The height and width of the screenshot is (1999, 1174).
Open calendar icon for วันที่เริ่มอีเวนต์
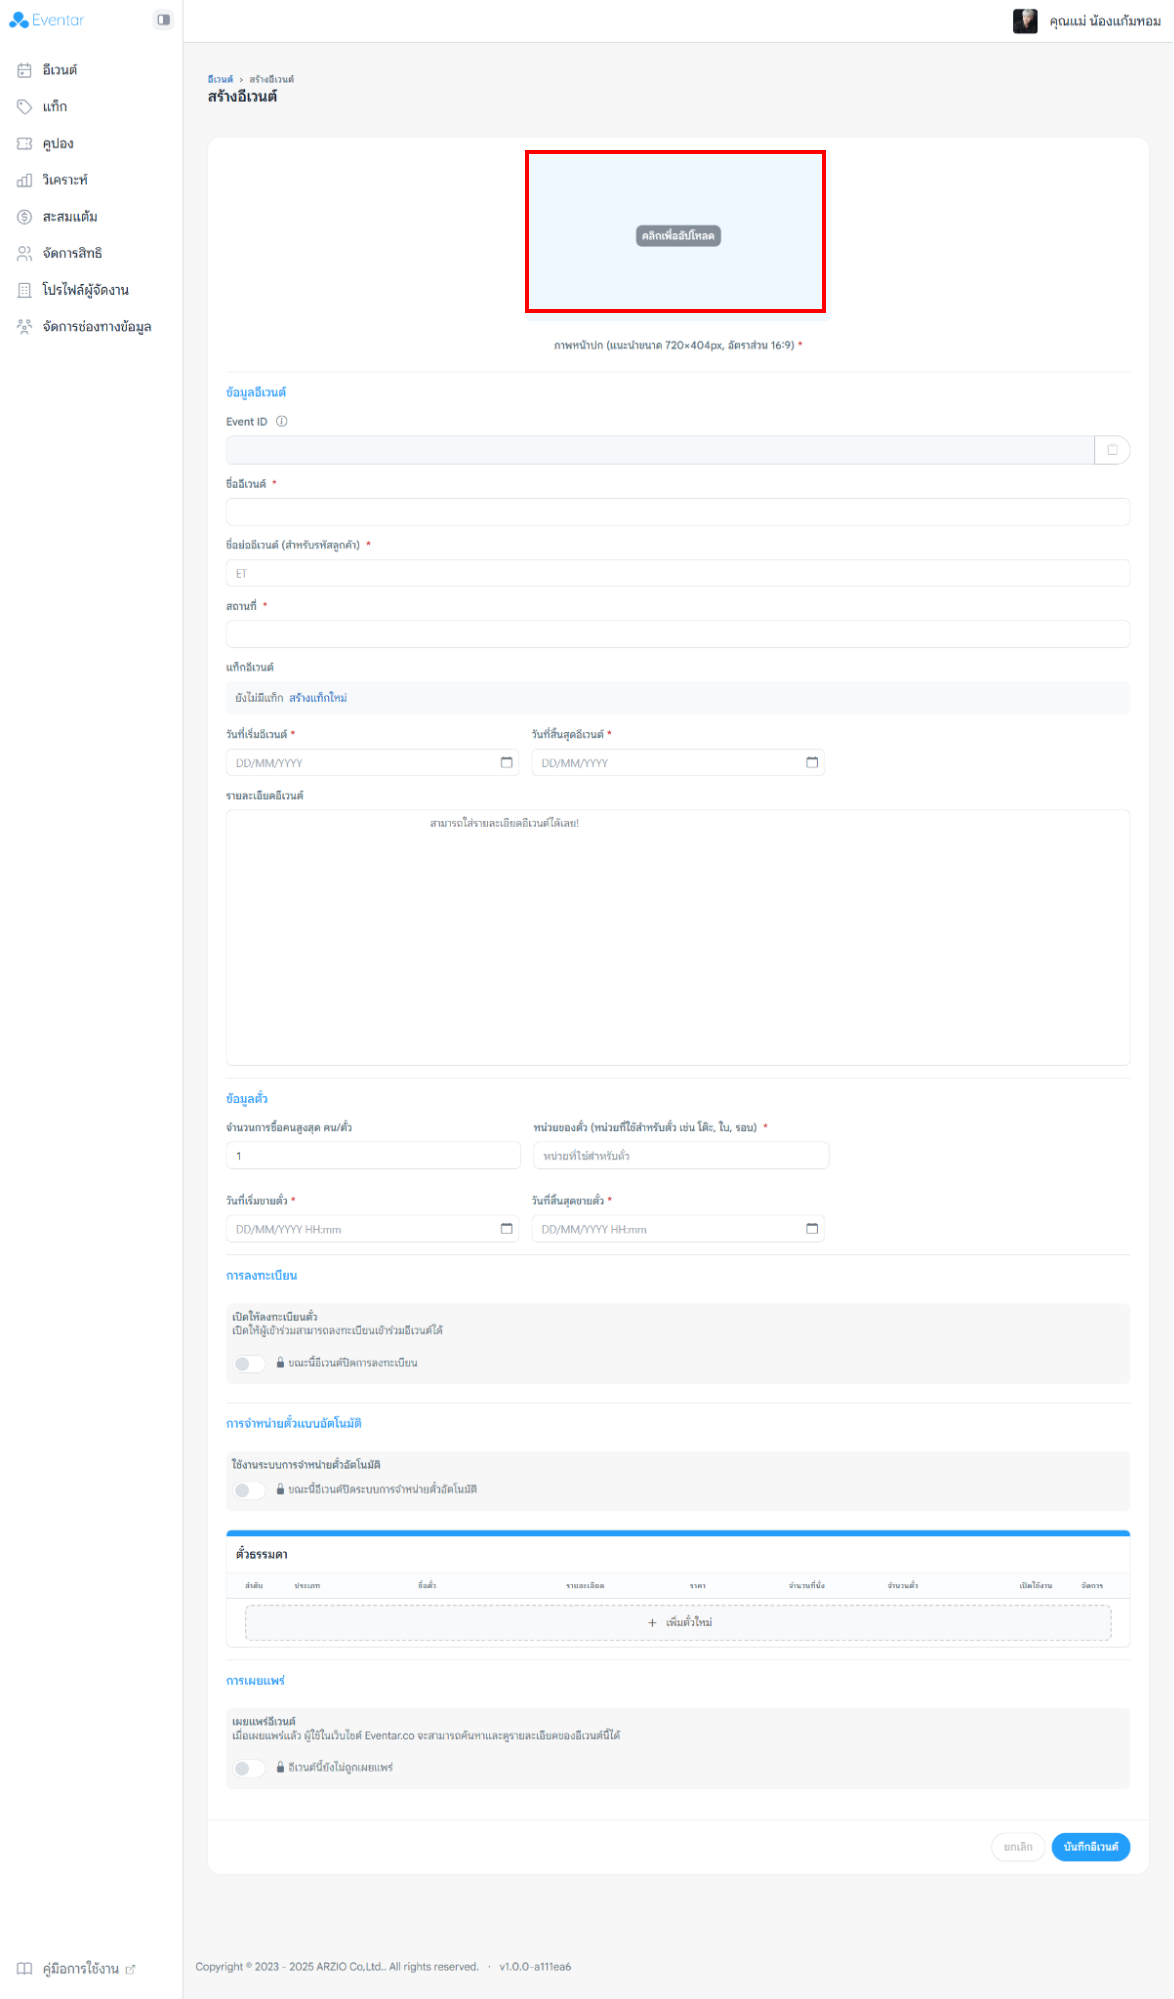pos(507,763)
